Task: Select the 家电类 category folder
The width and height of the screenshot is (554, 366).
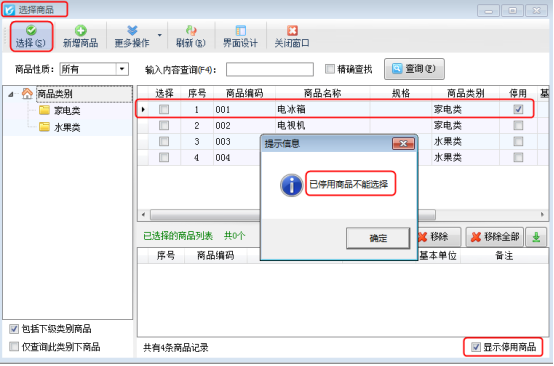Action: pyautogui.click(x=59, y=111)
